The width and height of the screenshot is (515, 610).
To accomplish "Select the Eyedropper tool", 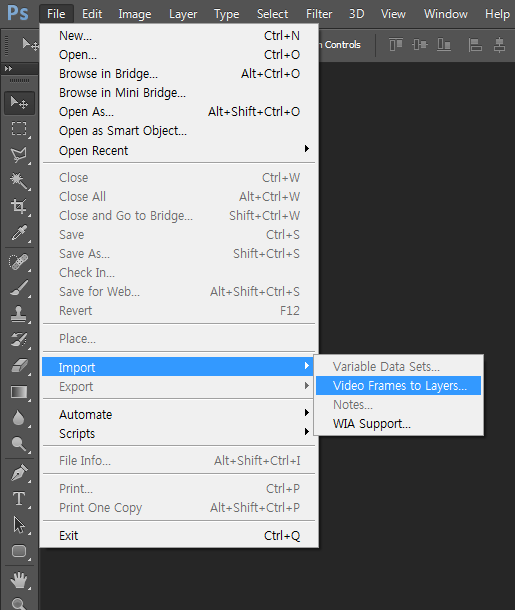I will point(19,232).
